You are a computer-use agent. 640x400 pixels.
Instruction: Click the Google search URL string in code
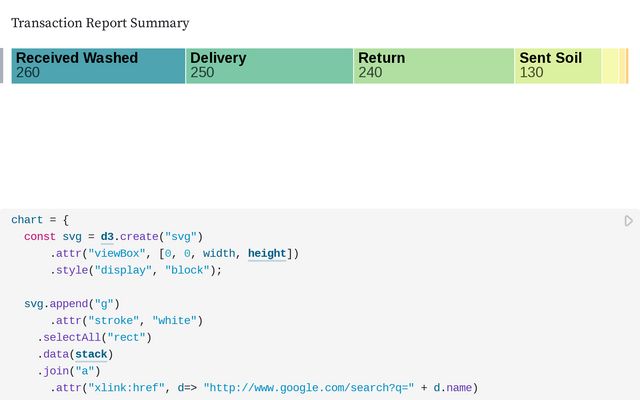click(x=308, y=388)
